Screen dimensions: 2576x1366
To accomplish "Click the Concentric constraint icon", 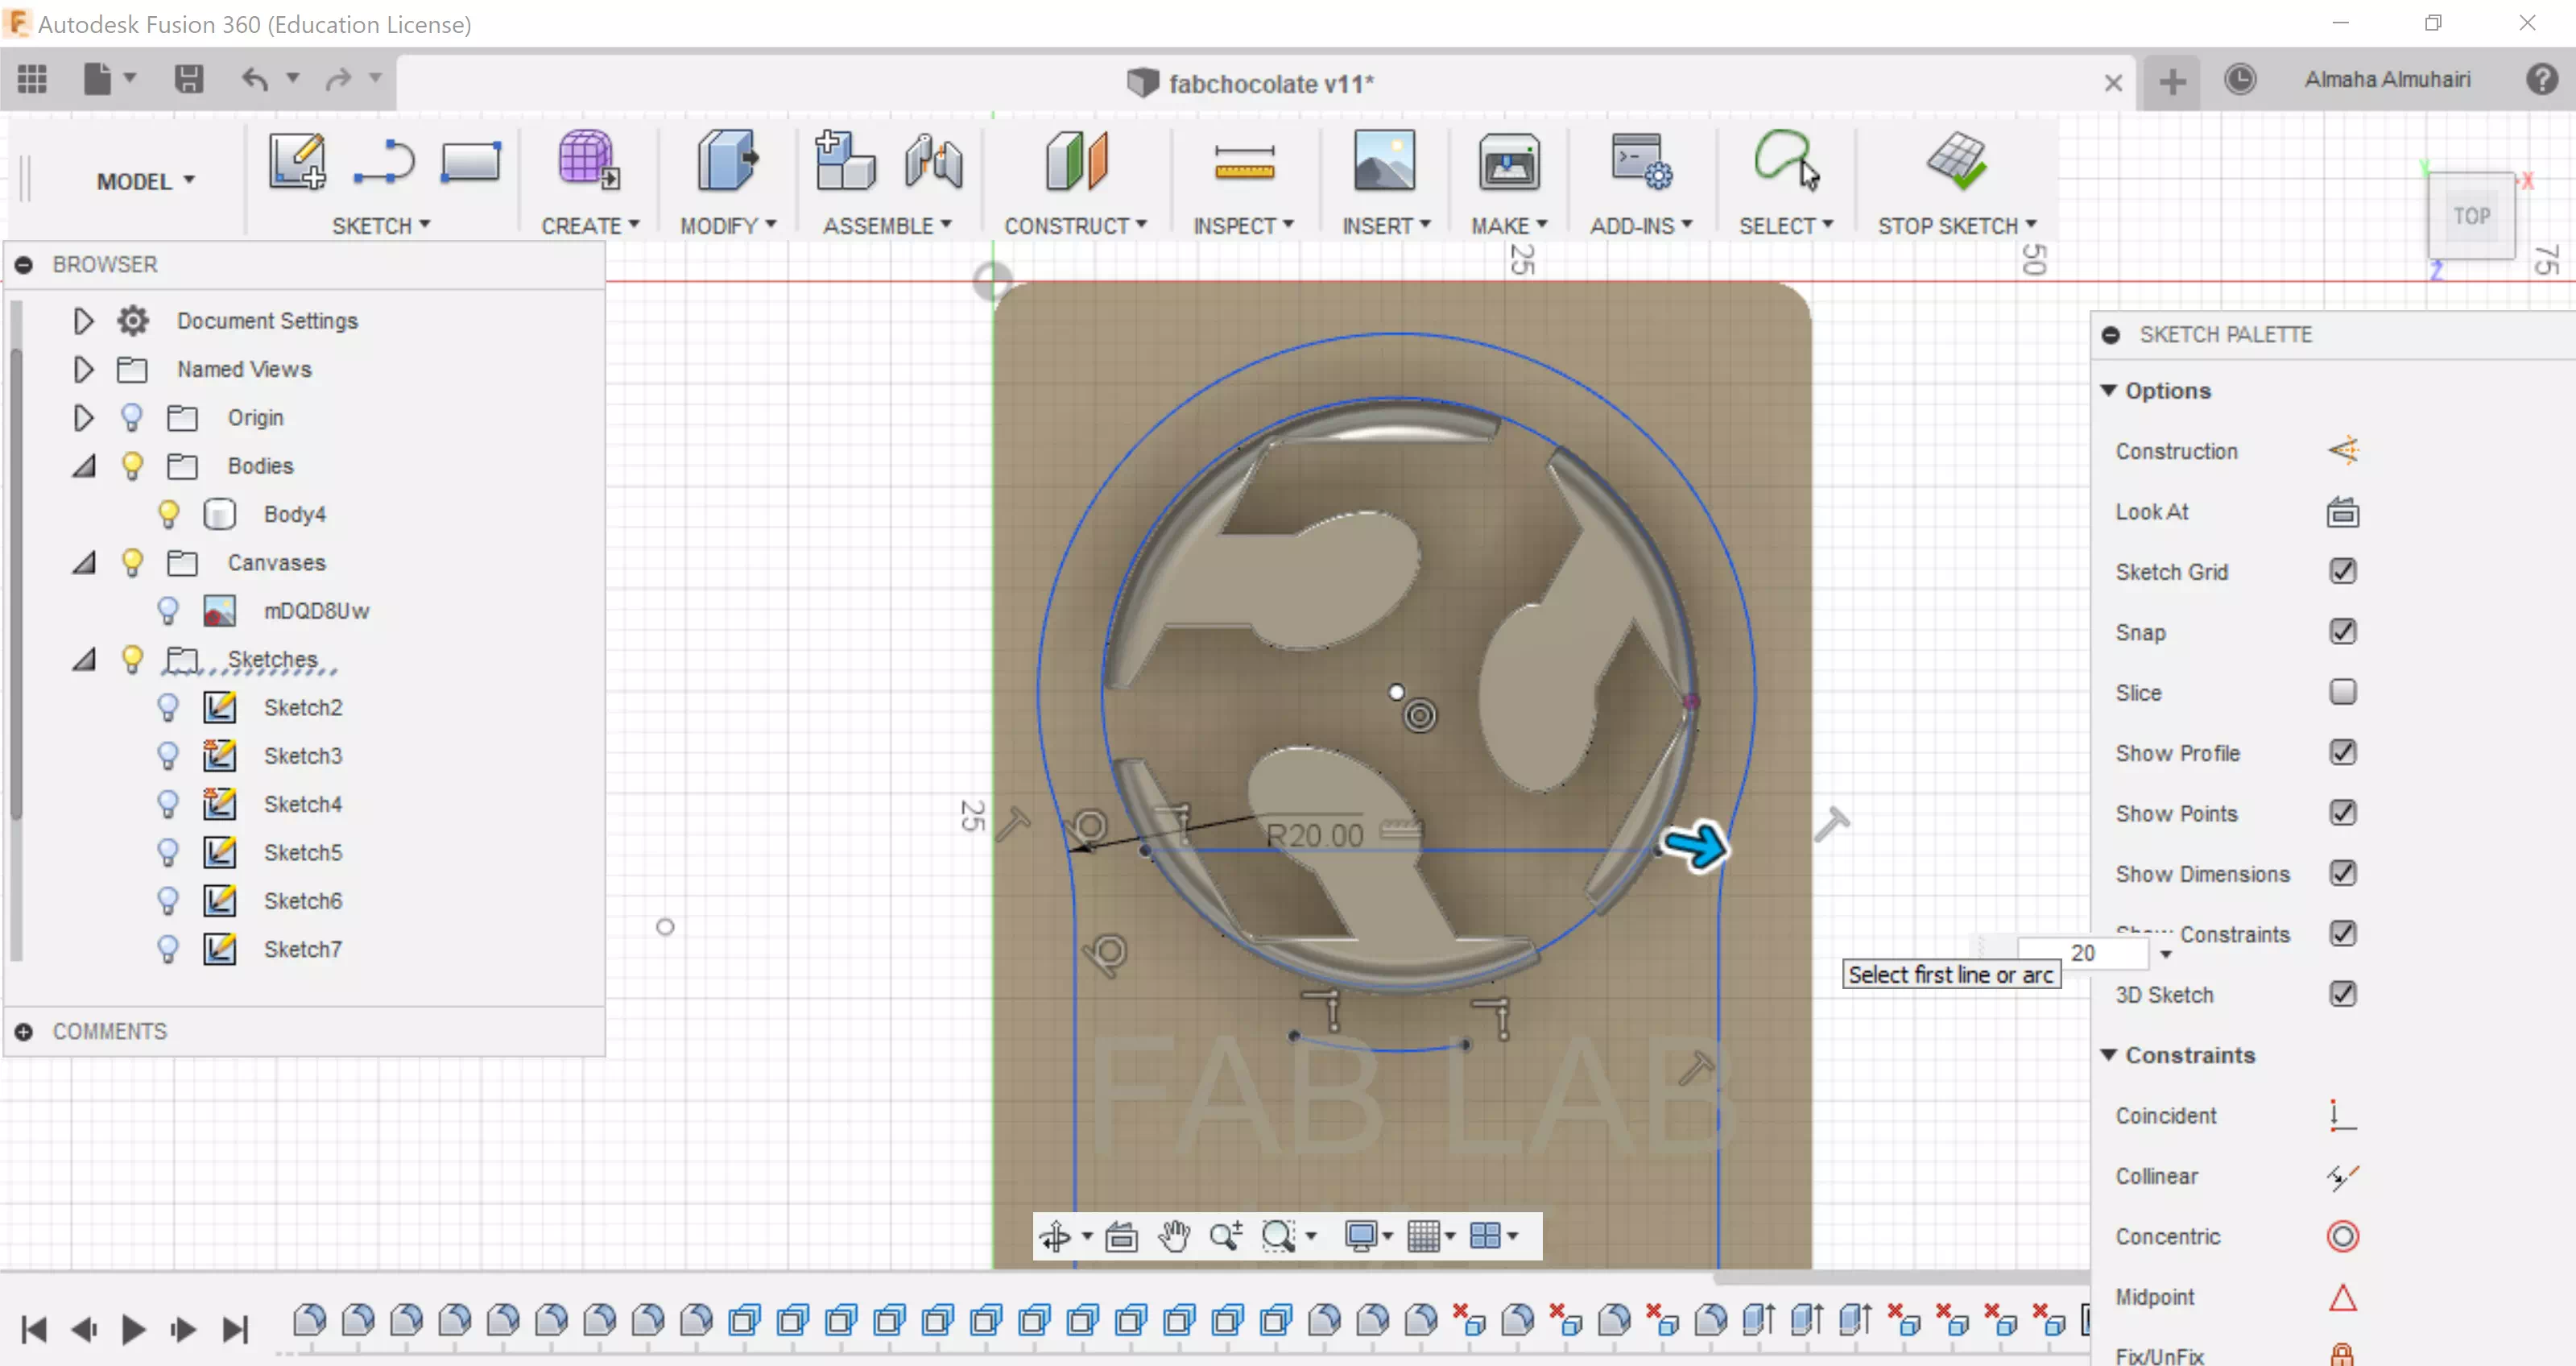I will 2342,1236.
